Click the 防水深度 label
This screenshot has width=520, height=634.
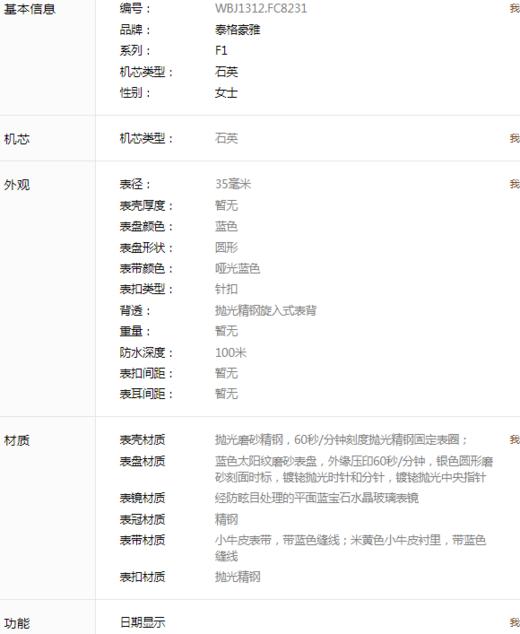146,353
